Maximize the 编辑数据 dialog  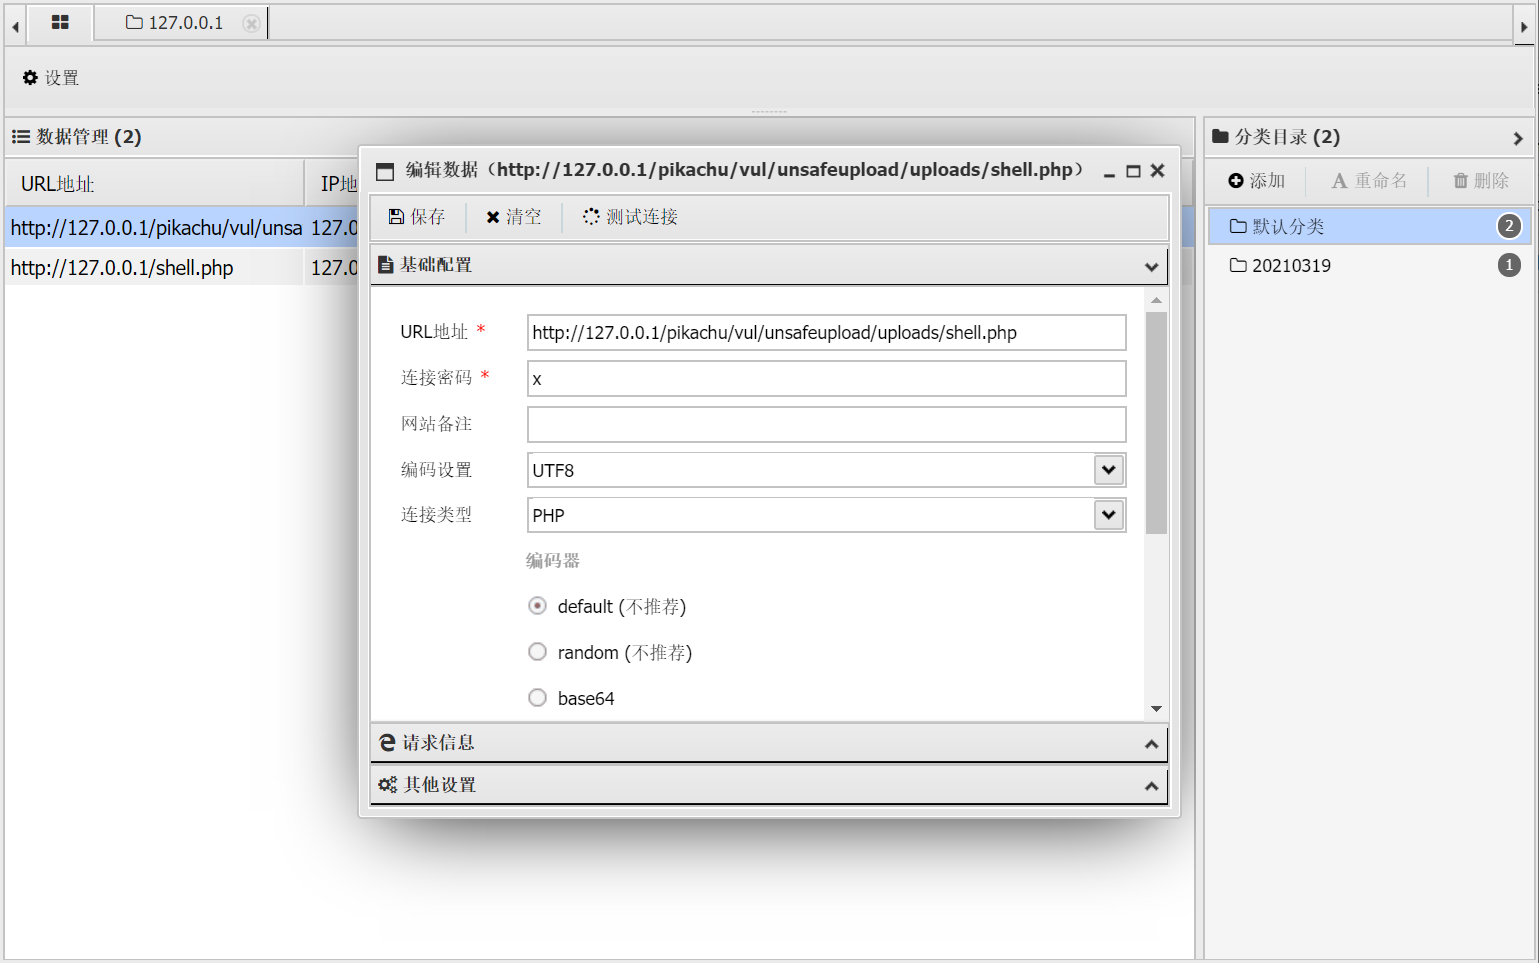(x=1133, y=171)
